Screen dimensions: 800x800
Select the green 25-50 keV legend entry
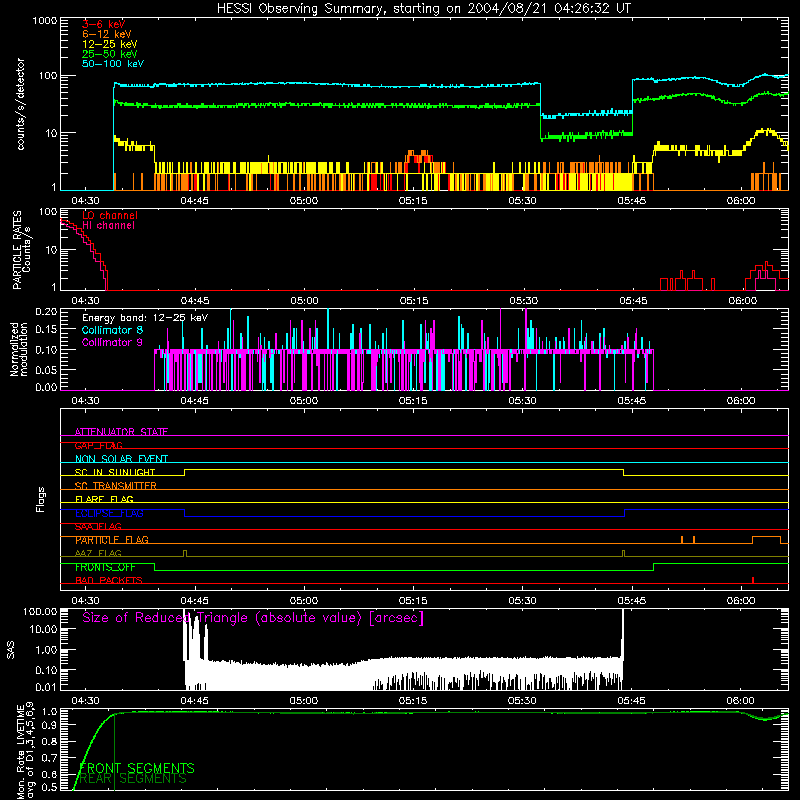pos(109,54)
